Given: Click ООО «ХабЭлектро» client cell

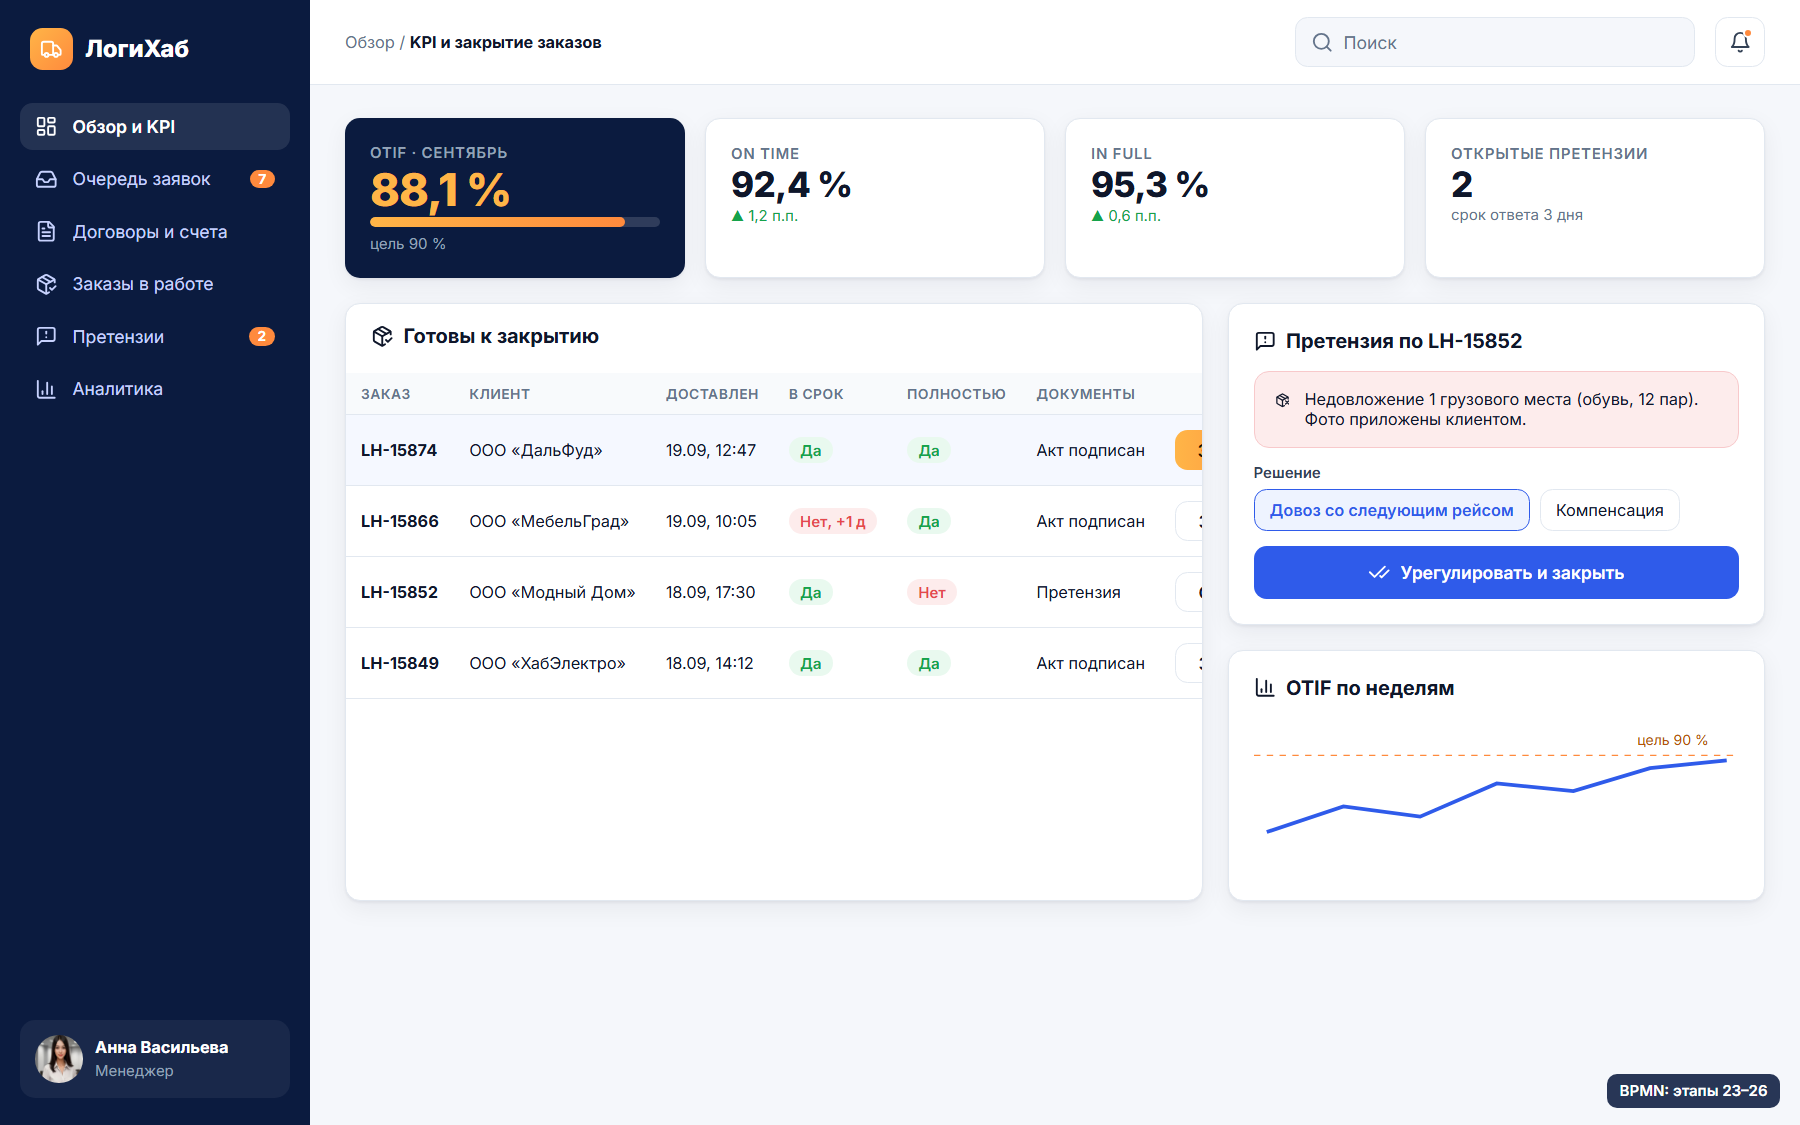Looking at the screenshot, I should tap(547, 663).
